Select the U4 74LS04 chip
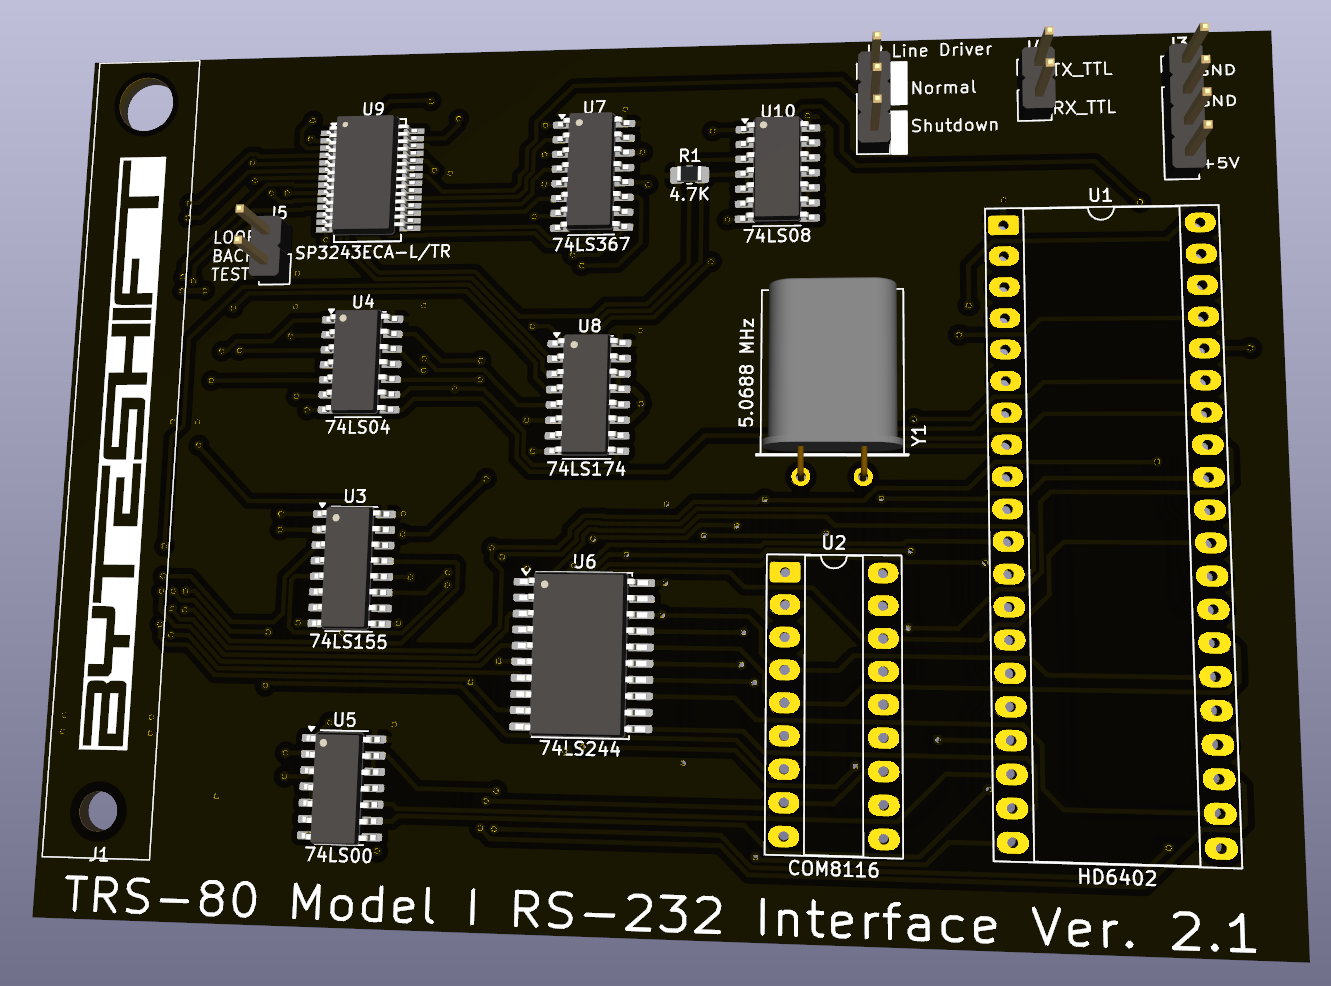The image size is (1331, 986). tap(359, 362)
